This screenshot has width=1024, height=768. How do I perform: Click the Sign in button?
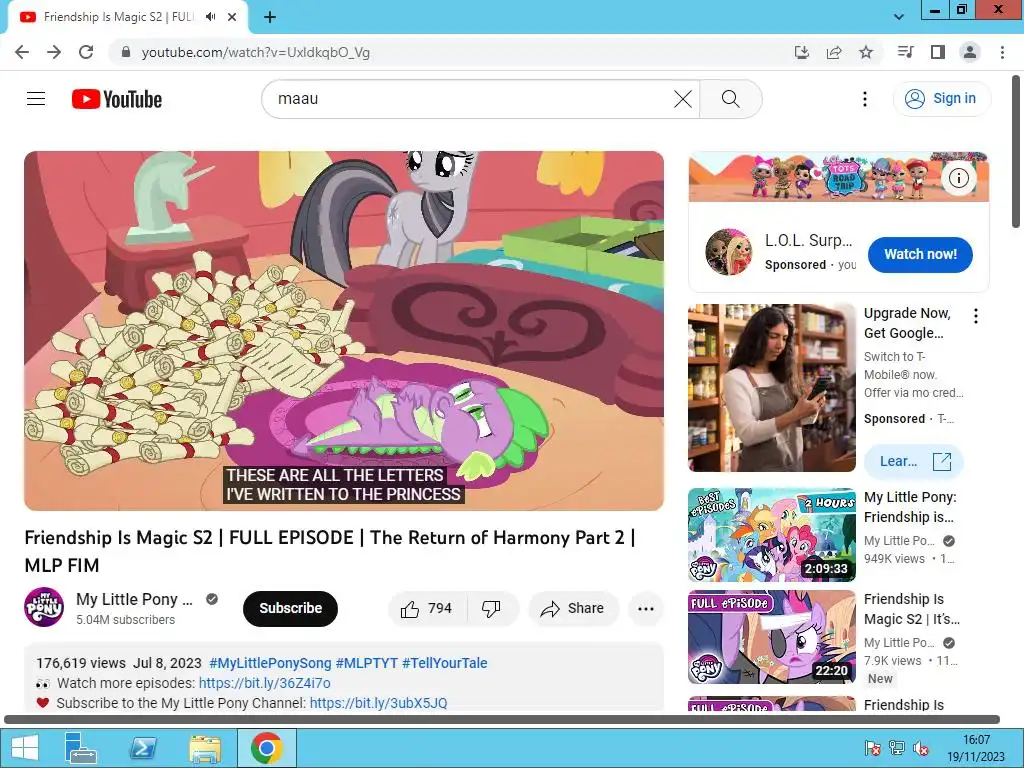pyautogui.click(x=941, y=99)
